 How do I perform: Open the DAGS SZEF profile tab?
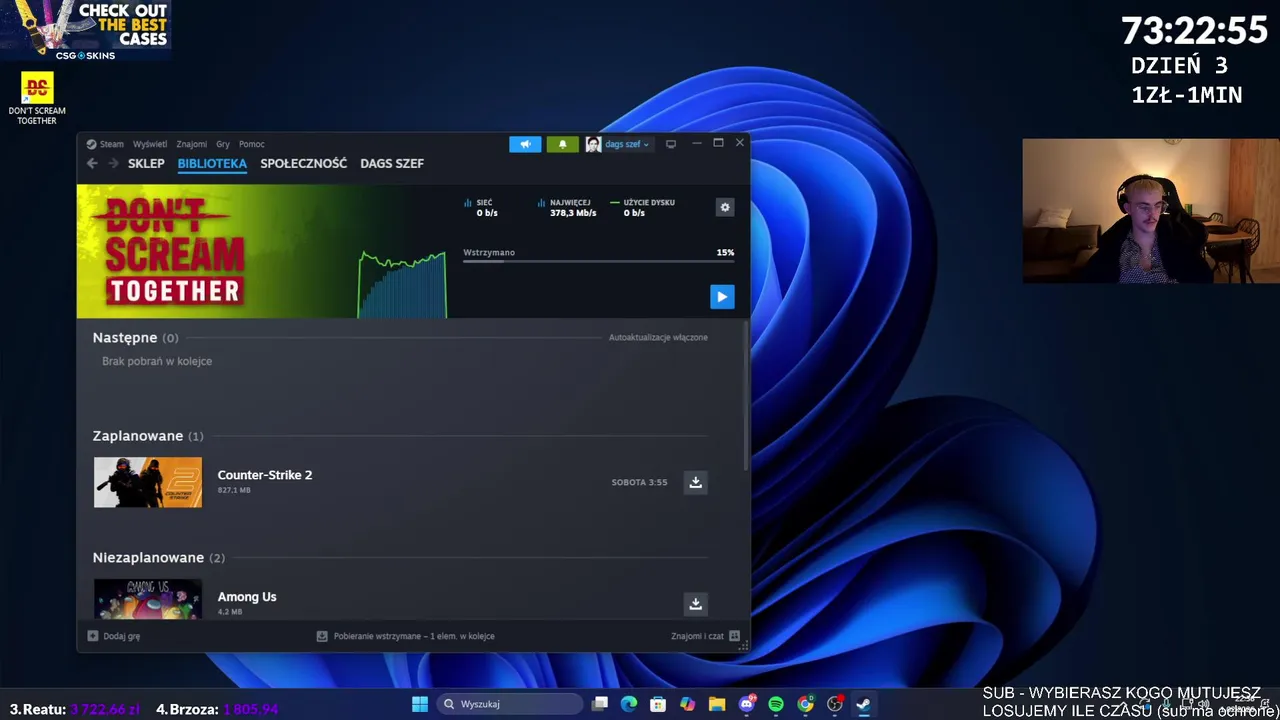392,163
